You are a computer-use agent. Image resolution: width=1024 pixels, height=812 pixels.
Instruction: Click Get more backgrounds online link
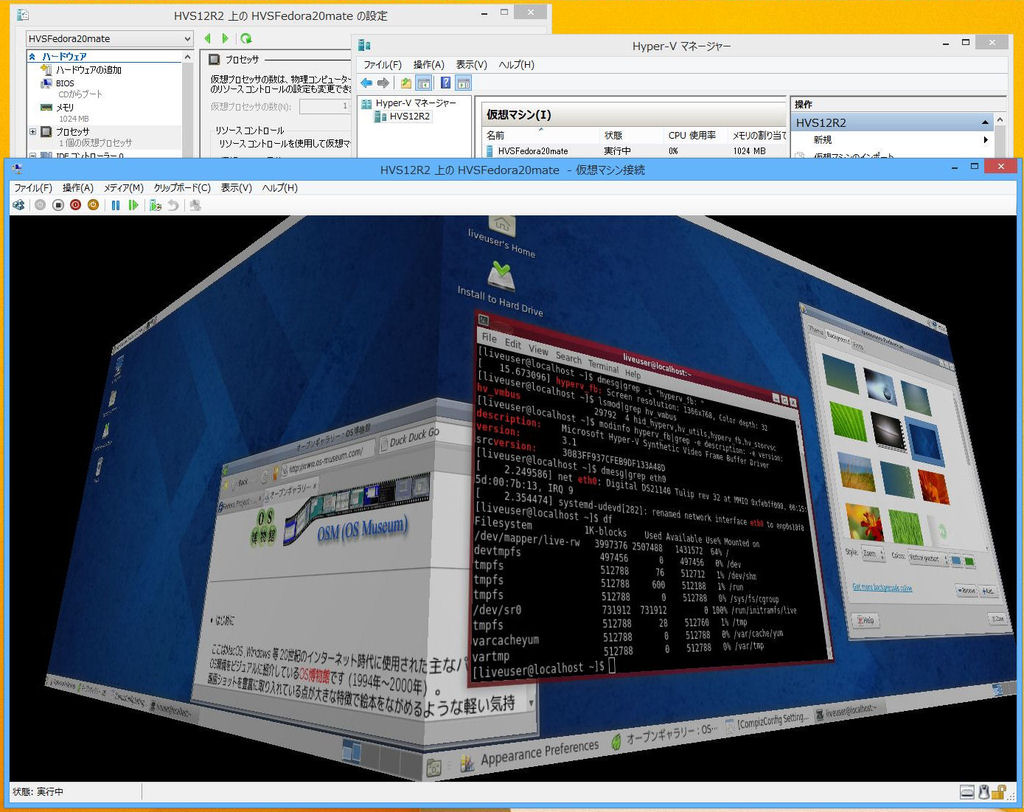coord(882,587)
